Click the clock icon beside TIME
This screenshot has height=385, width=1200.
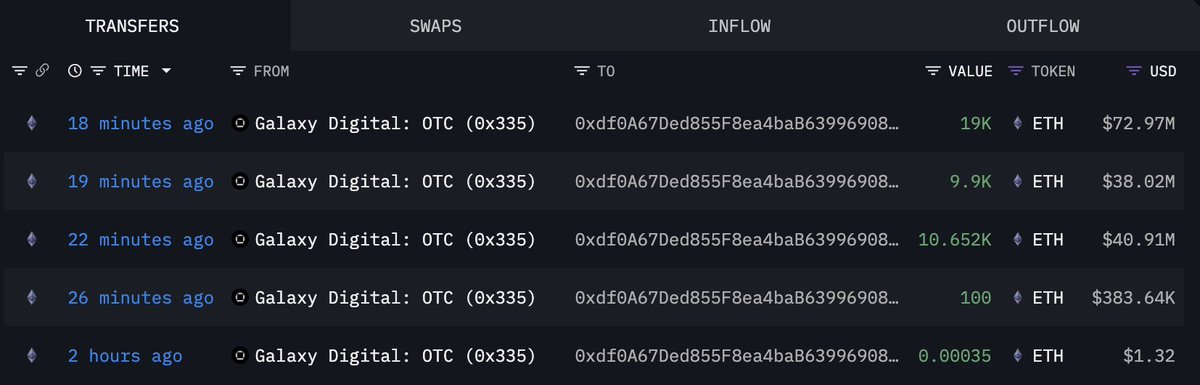(75, 71)
